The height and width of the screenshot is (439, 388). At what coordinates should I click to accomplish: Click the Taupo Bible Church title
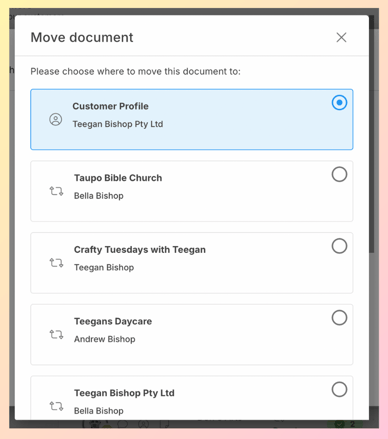pyautogui.click(x=118, y=178)
